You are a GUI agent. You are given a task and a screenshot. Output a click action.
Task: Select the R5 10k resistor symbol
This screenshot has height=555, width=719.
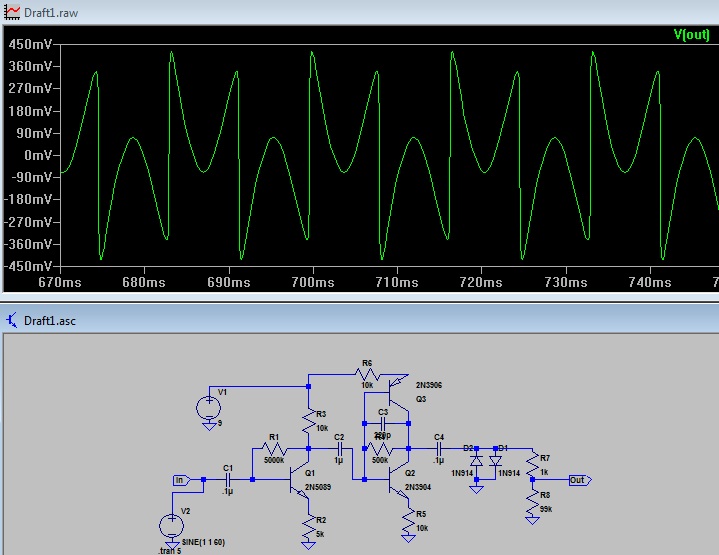click(x=408, y=520)
